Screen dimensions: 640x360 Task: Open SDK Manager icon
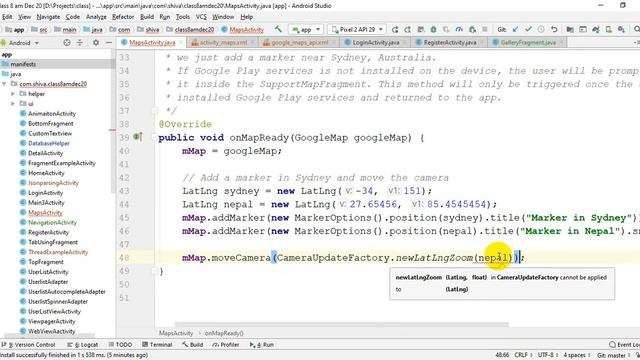621,29
